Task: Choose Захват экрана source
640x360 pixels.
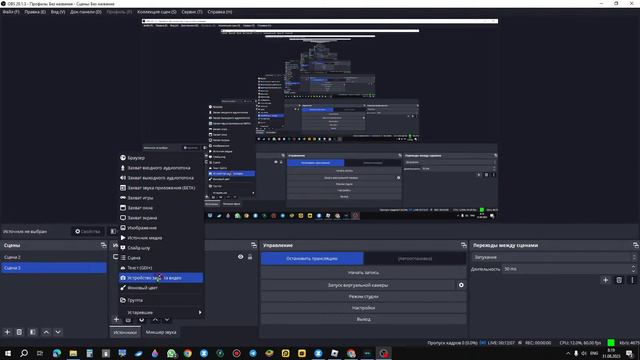Action: click(161, 218)
